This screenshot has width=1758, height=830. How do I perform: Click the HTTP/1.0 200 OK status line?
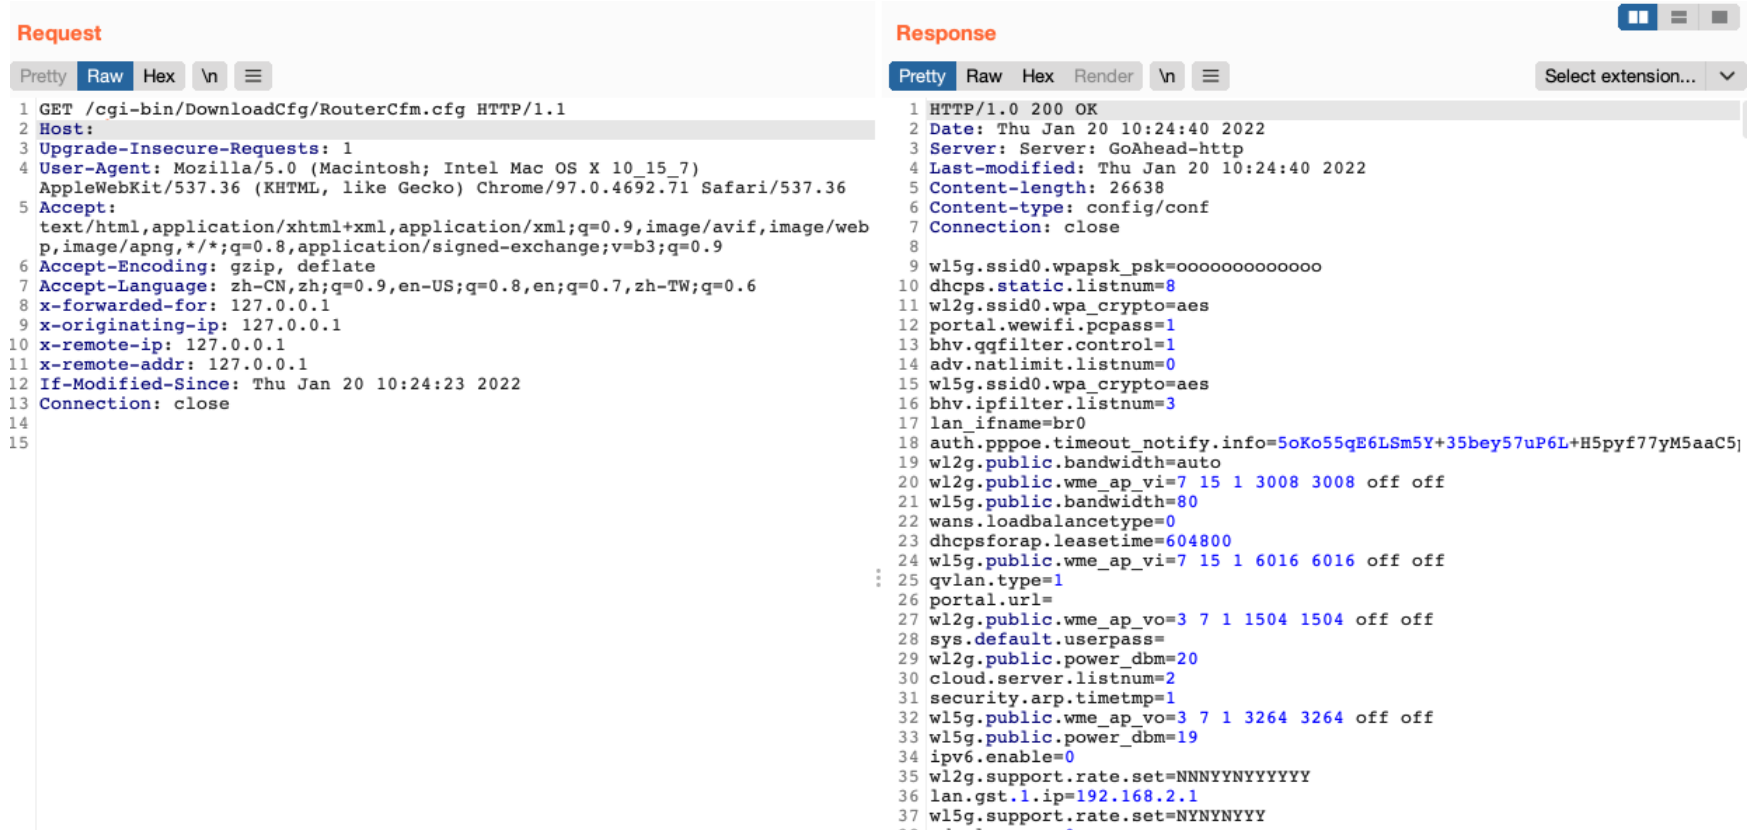pos(1012,109)
